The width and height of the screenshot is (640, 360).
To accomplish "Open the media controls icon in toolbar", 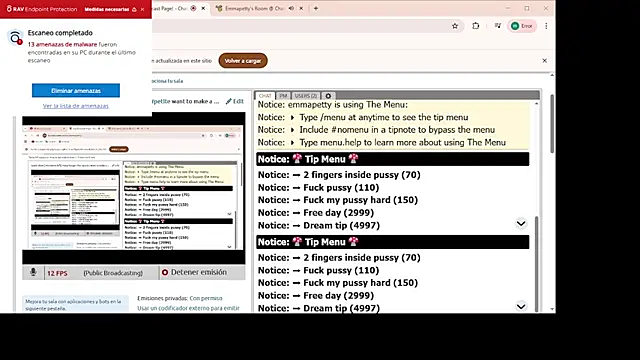I will tap(498, 26).
